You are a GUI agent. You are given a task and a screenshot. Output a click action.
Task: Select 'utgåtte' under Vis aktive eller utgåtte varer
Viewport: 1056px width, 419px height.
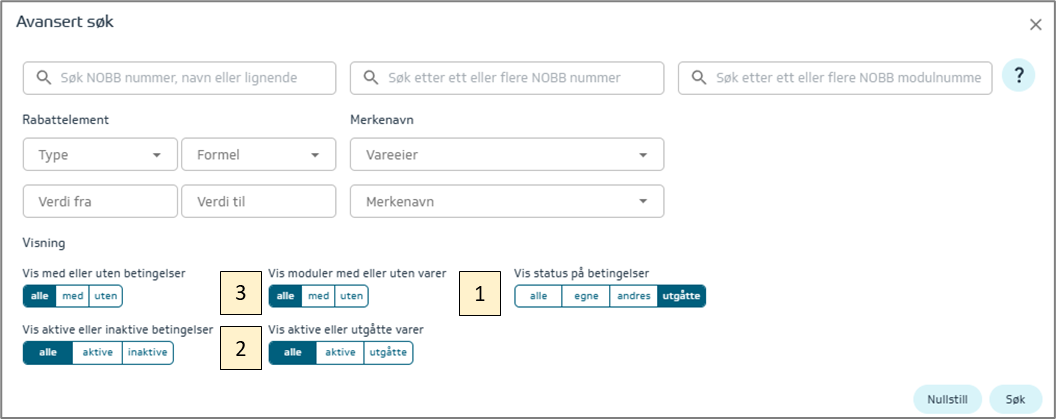click(388, 353)
